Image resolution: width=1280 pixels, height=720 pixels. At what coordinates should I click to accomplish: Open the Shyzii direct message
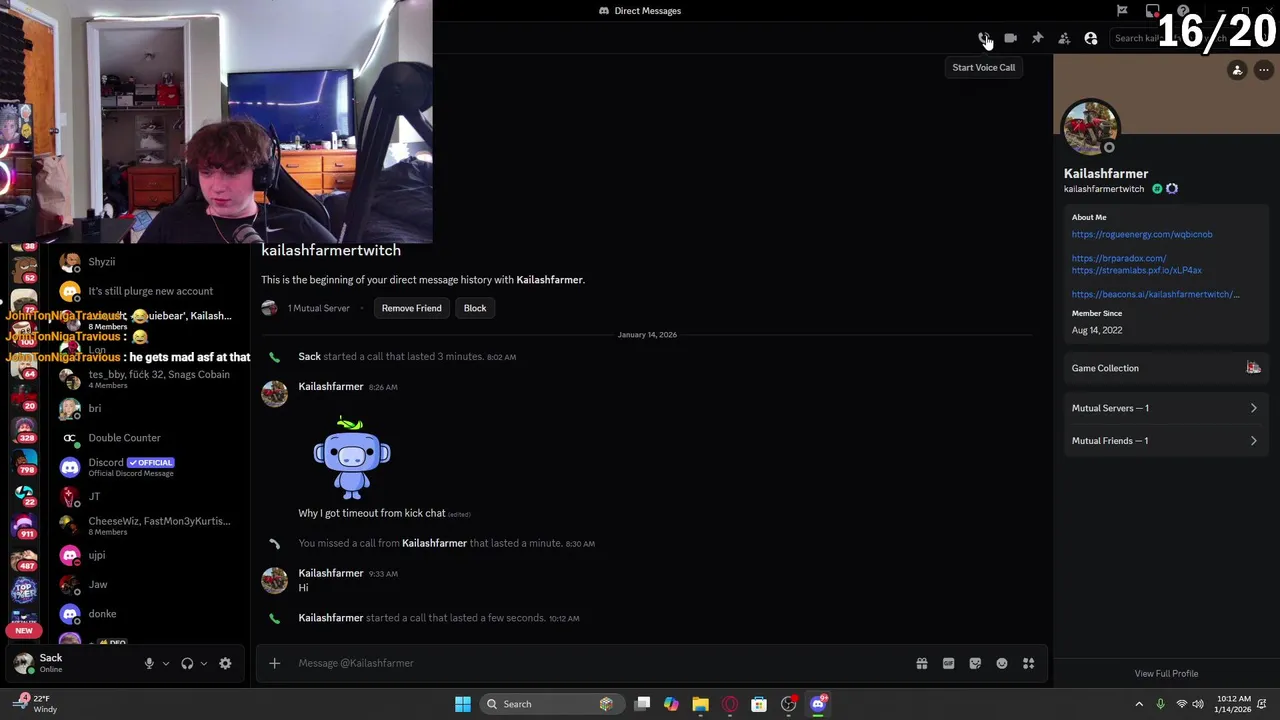point(147,262)
